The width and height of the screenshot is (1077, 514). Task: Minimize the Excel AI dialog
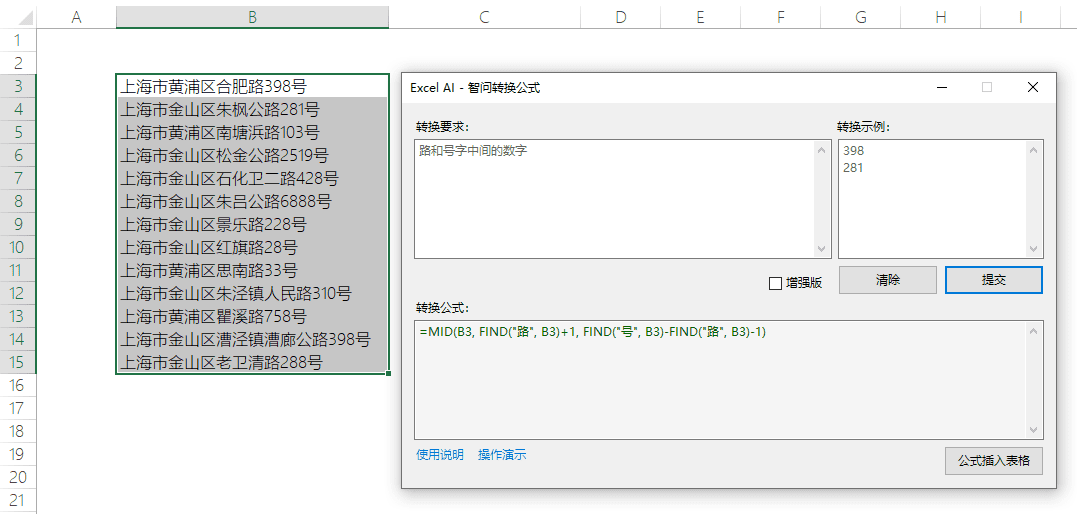point(942,87)
